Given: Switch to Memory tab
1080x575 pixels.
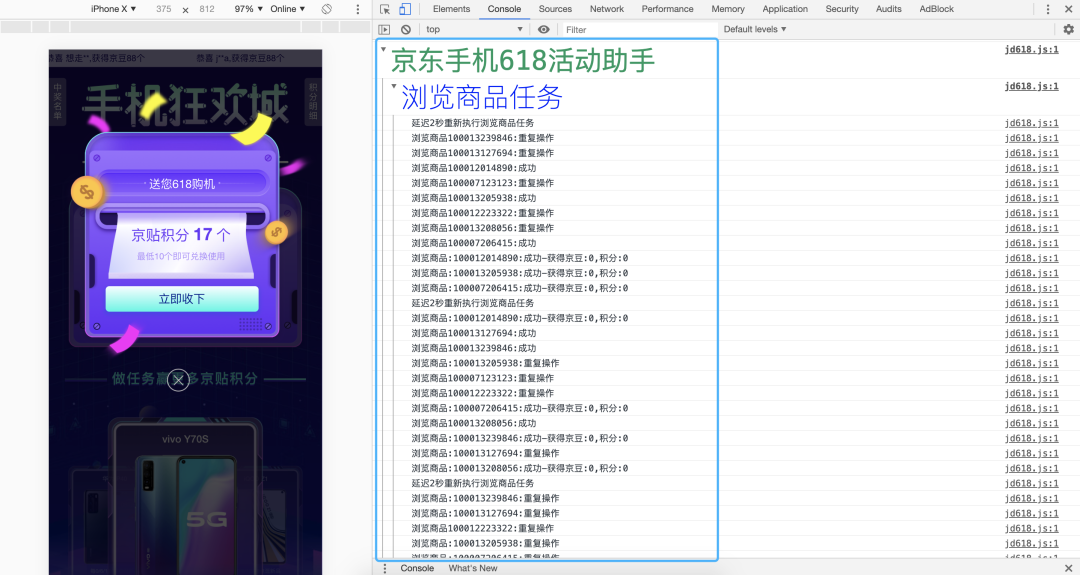Looking at the screenshot, I should 728,9.
